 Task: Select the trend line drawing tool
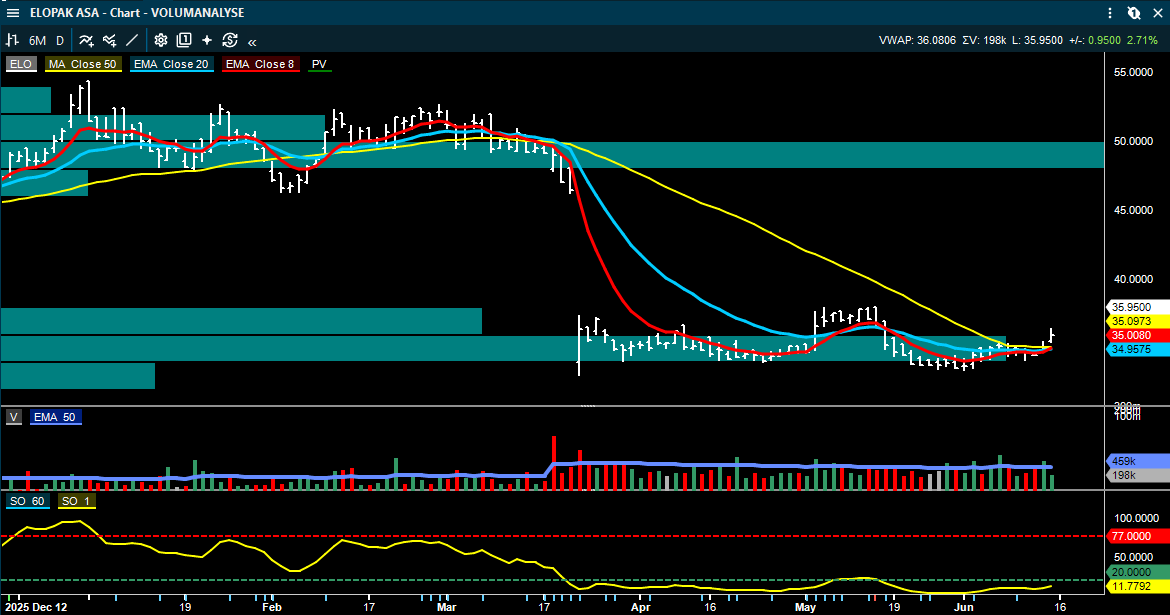tap(132, 40)
